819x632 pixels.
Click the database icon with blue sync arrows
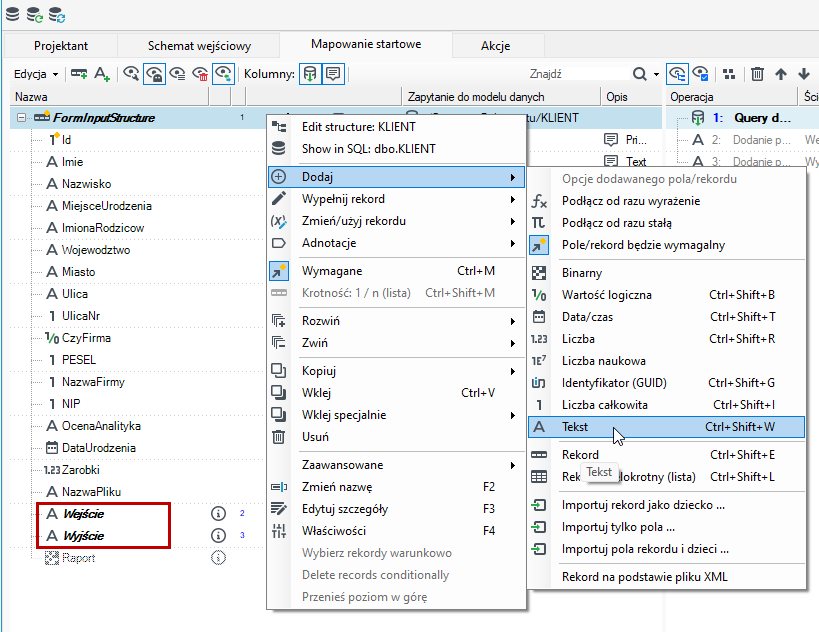[57, 14]
